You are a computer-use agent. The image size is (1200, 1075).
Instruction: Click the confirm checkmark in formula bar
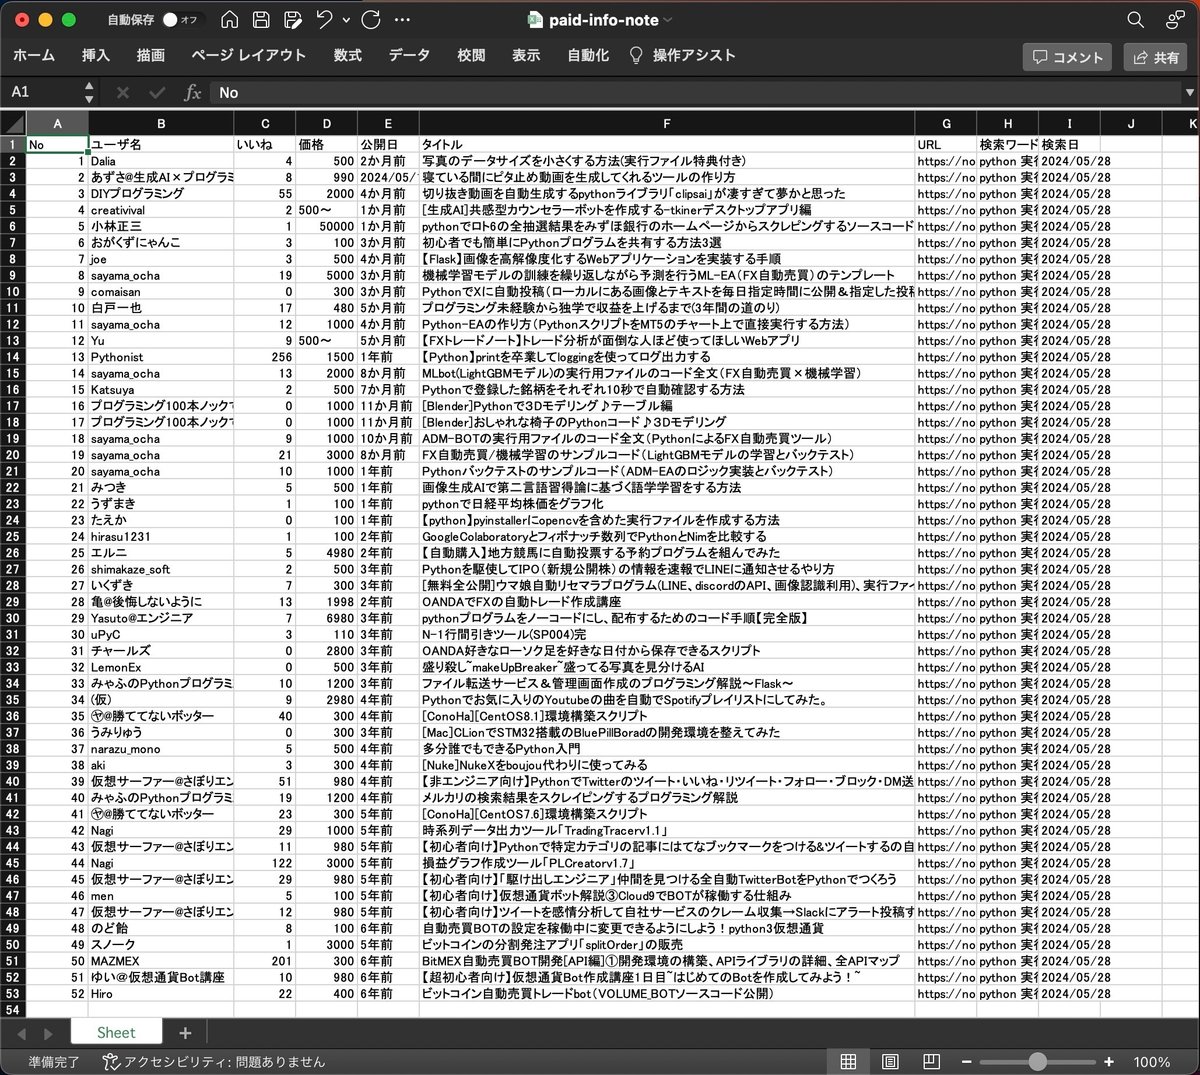[x=157, y=92]
